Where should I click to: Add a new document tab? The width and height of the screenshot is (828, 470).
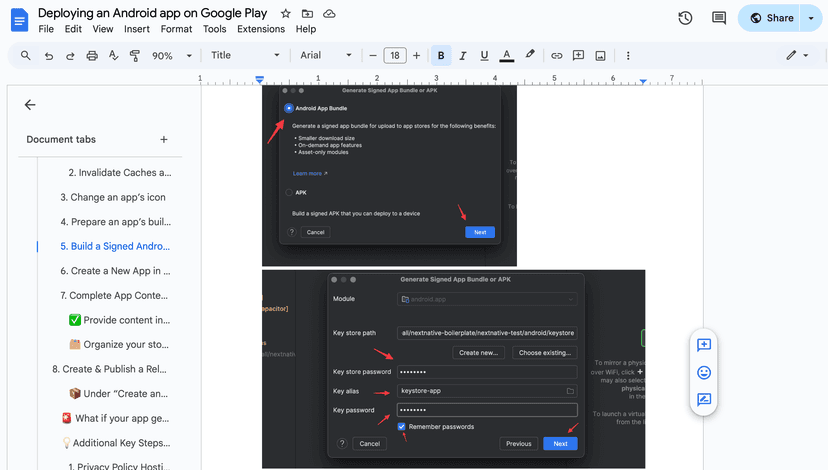[x=164, y=139]
